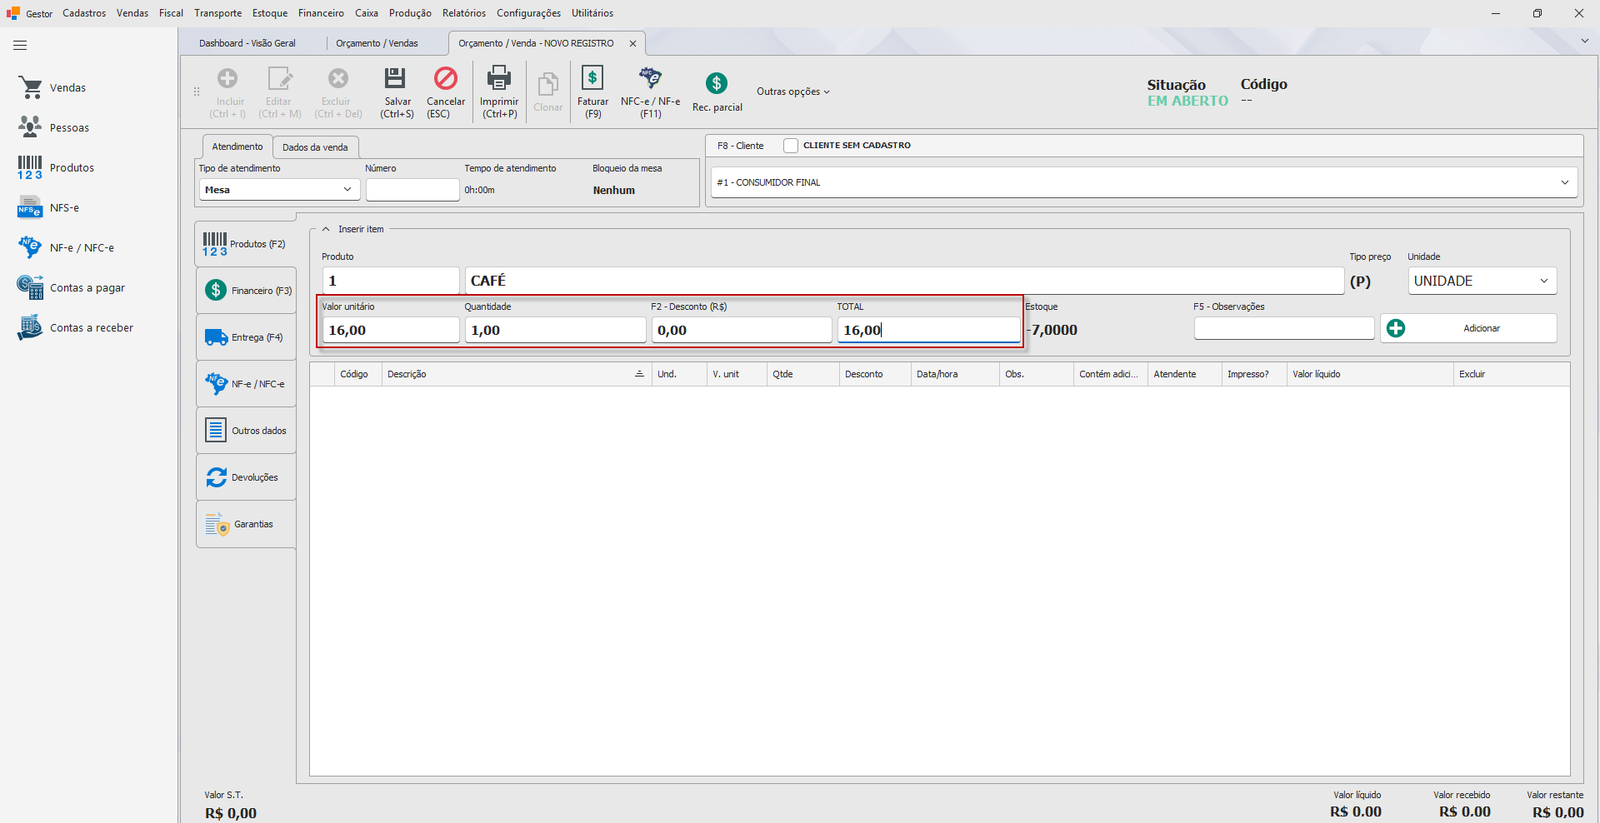This screenshot has width=1600, height=823.
Task: Click NFC-e / NF-e (F11) toolbar icon
Action: tap(650, 78)
